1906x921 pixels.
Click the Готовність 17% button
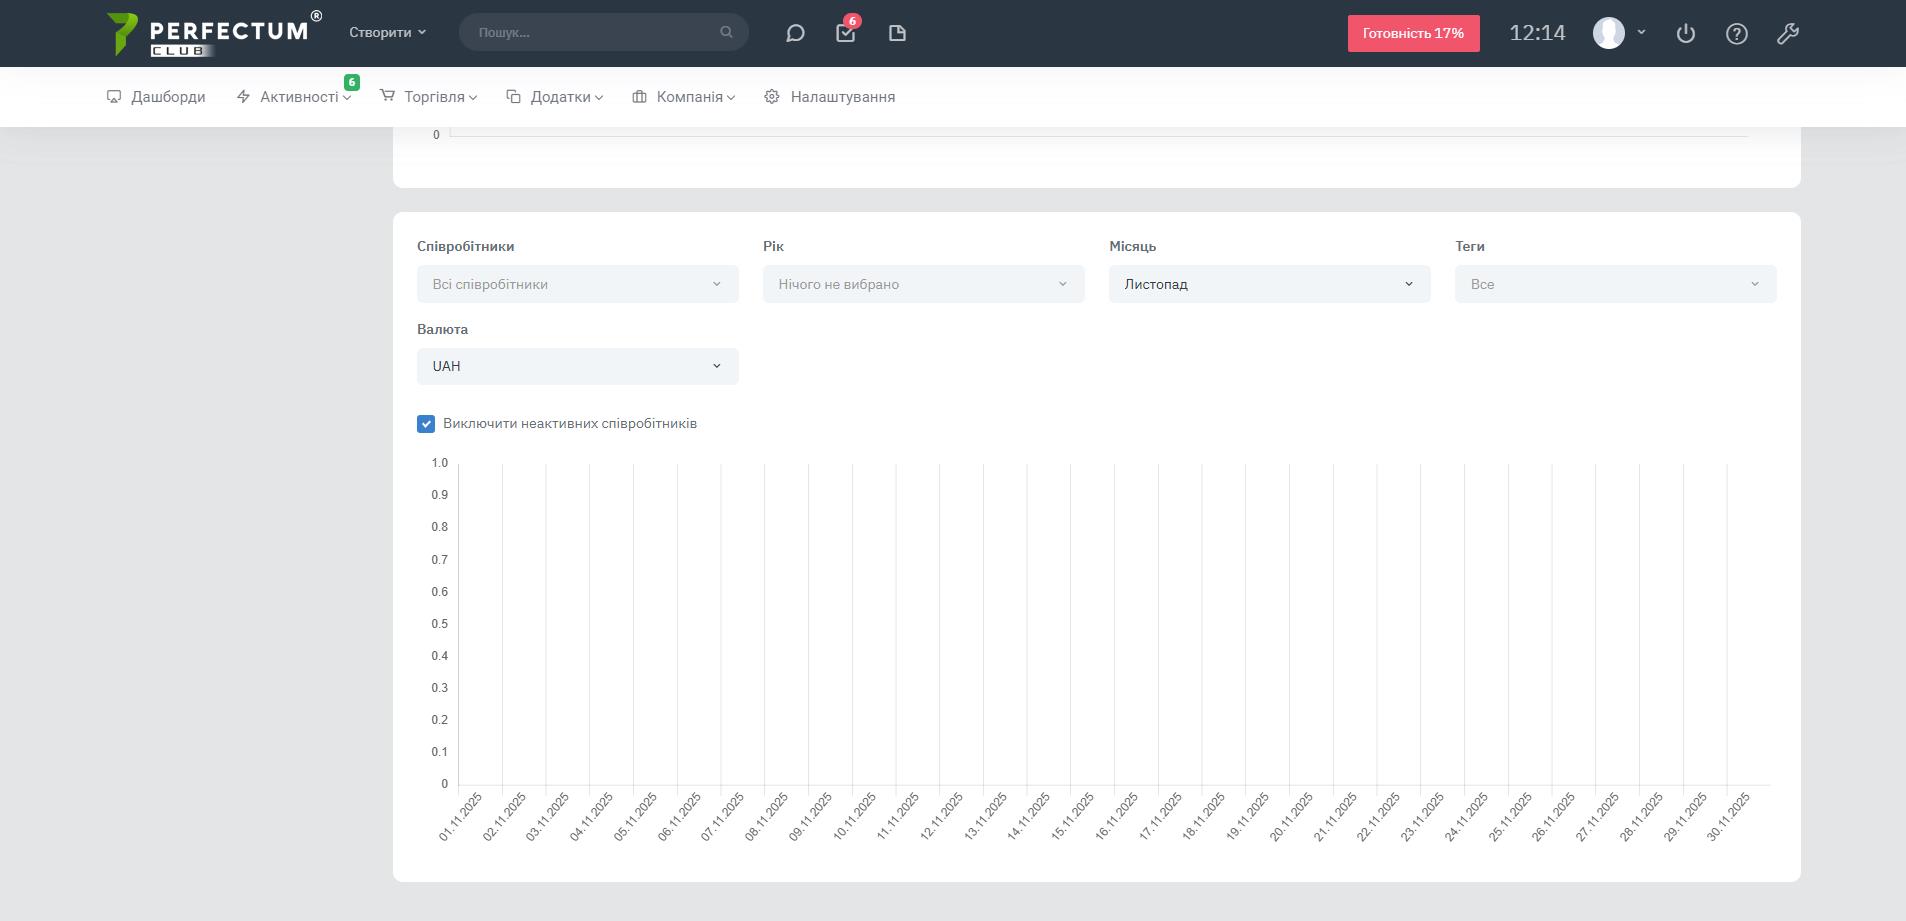click(x=1413, y=33)
